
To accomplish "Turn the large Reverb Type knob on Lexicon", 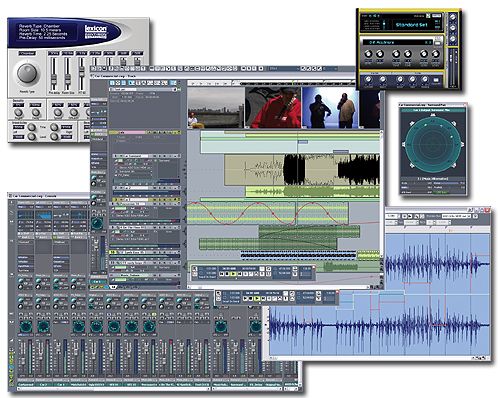I will [x=27, y=73].
